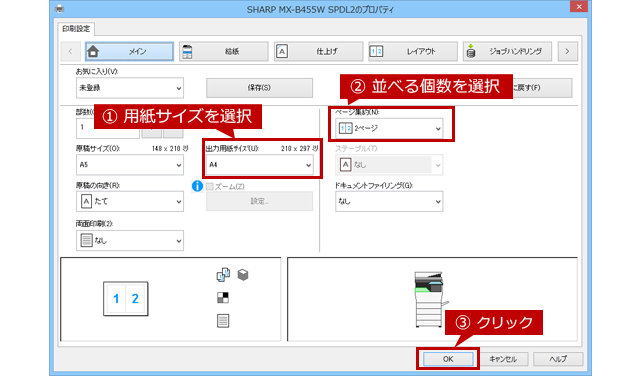Image resolution: width=640 pixels, height=376 pixels.
Task: Click the OK button
Action: pos(448,359)
